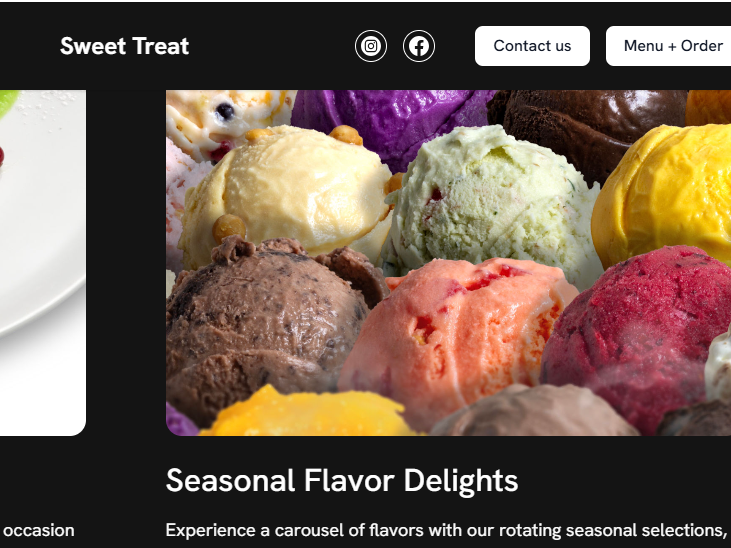Click the 'Experience a carousel of flavors' paragraph
This screenshot has height=548, width=731.
click(446, 530)
